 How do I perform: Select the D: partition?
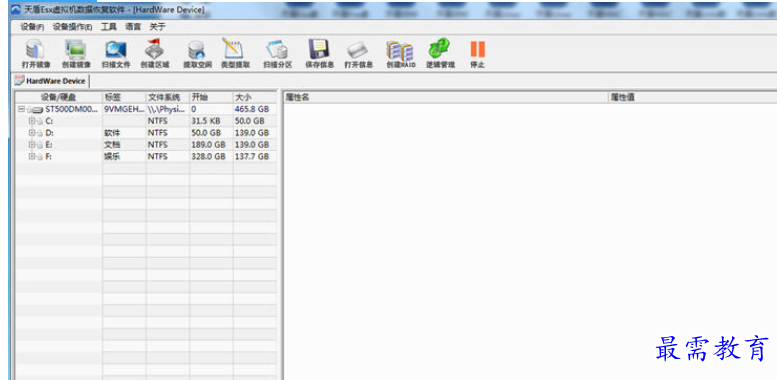49,133
